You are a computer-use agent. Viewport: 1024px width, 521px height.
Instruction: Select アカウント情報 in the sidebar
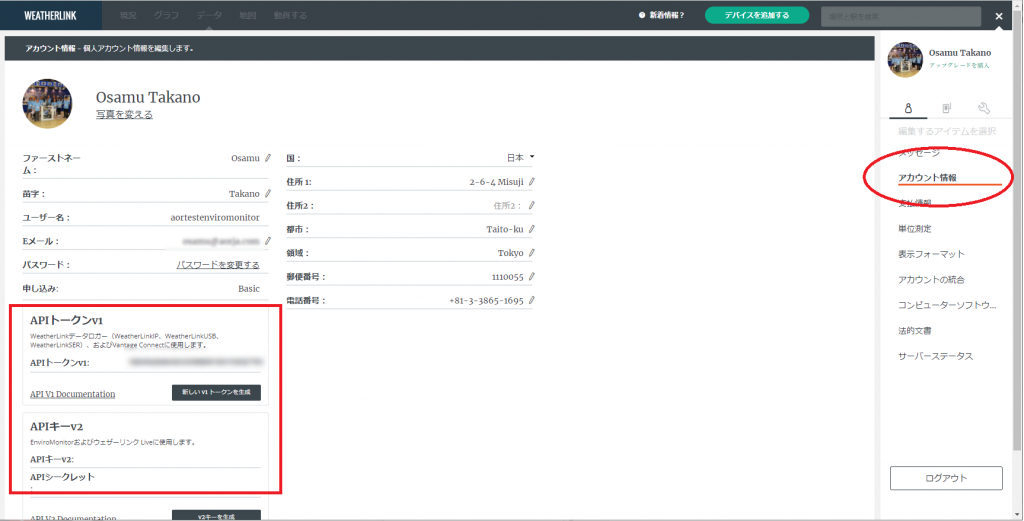point(927,178)
